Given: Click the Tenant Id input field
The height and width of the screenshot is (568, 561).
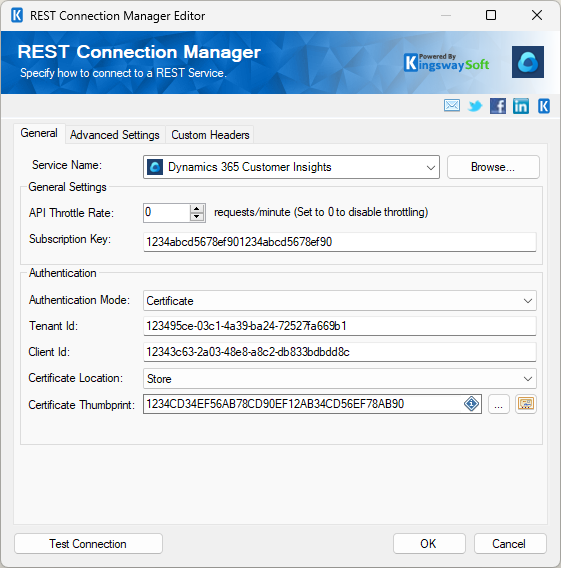Looking at the screenshot, I should point(340,326).
